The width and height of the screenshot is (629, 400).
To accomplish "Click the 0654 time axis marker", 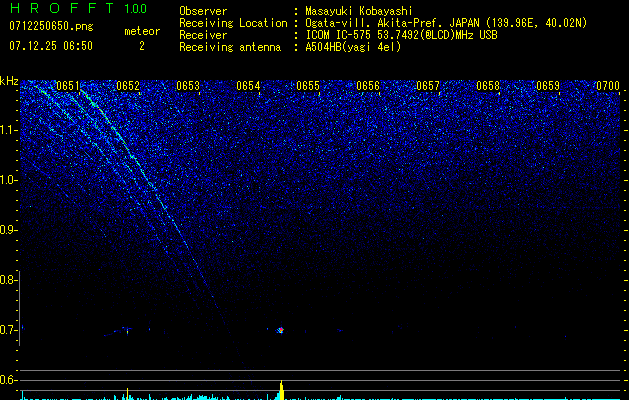I will click(x=248, y=86).
